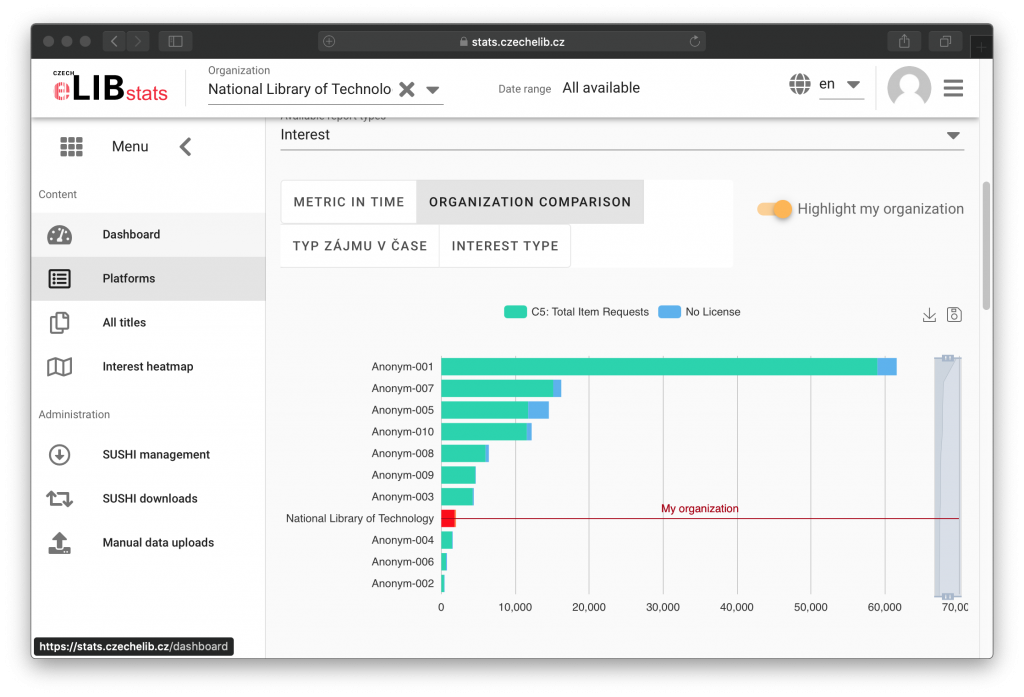Click the Safari address bar

coord(511,41)
